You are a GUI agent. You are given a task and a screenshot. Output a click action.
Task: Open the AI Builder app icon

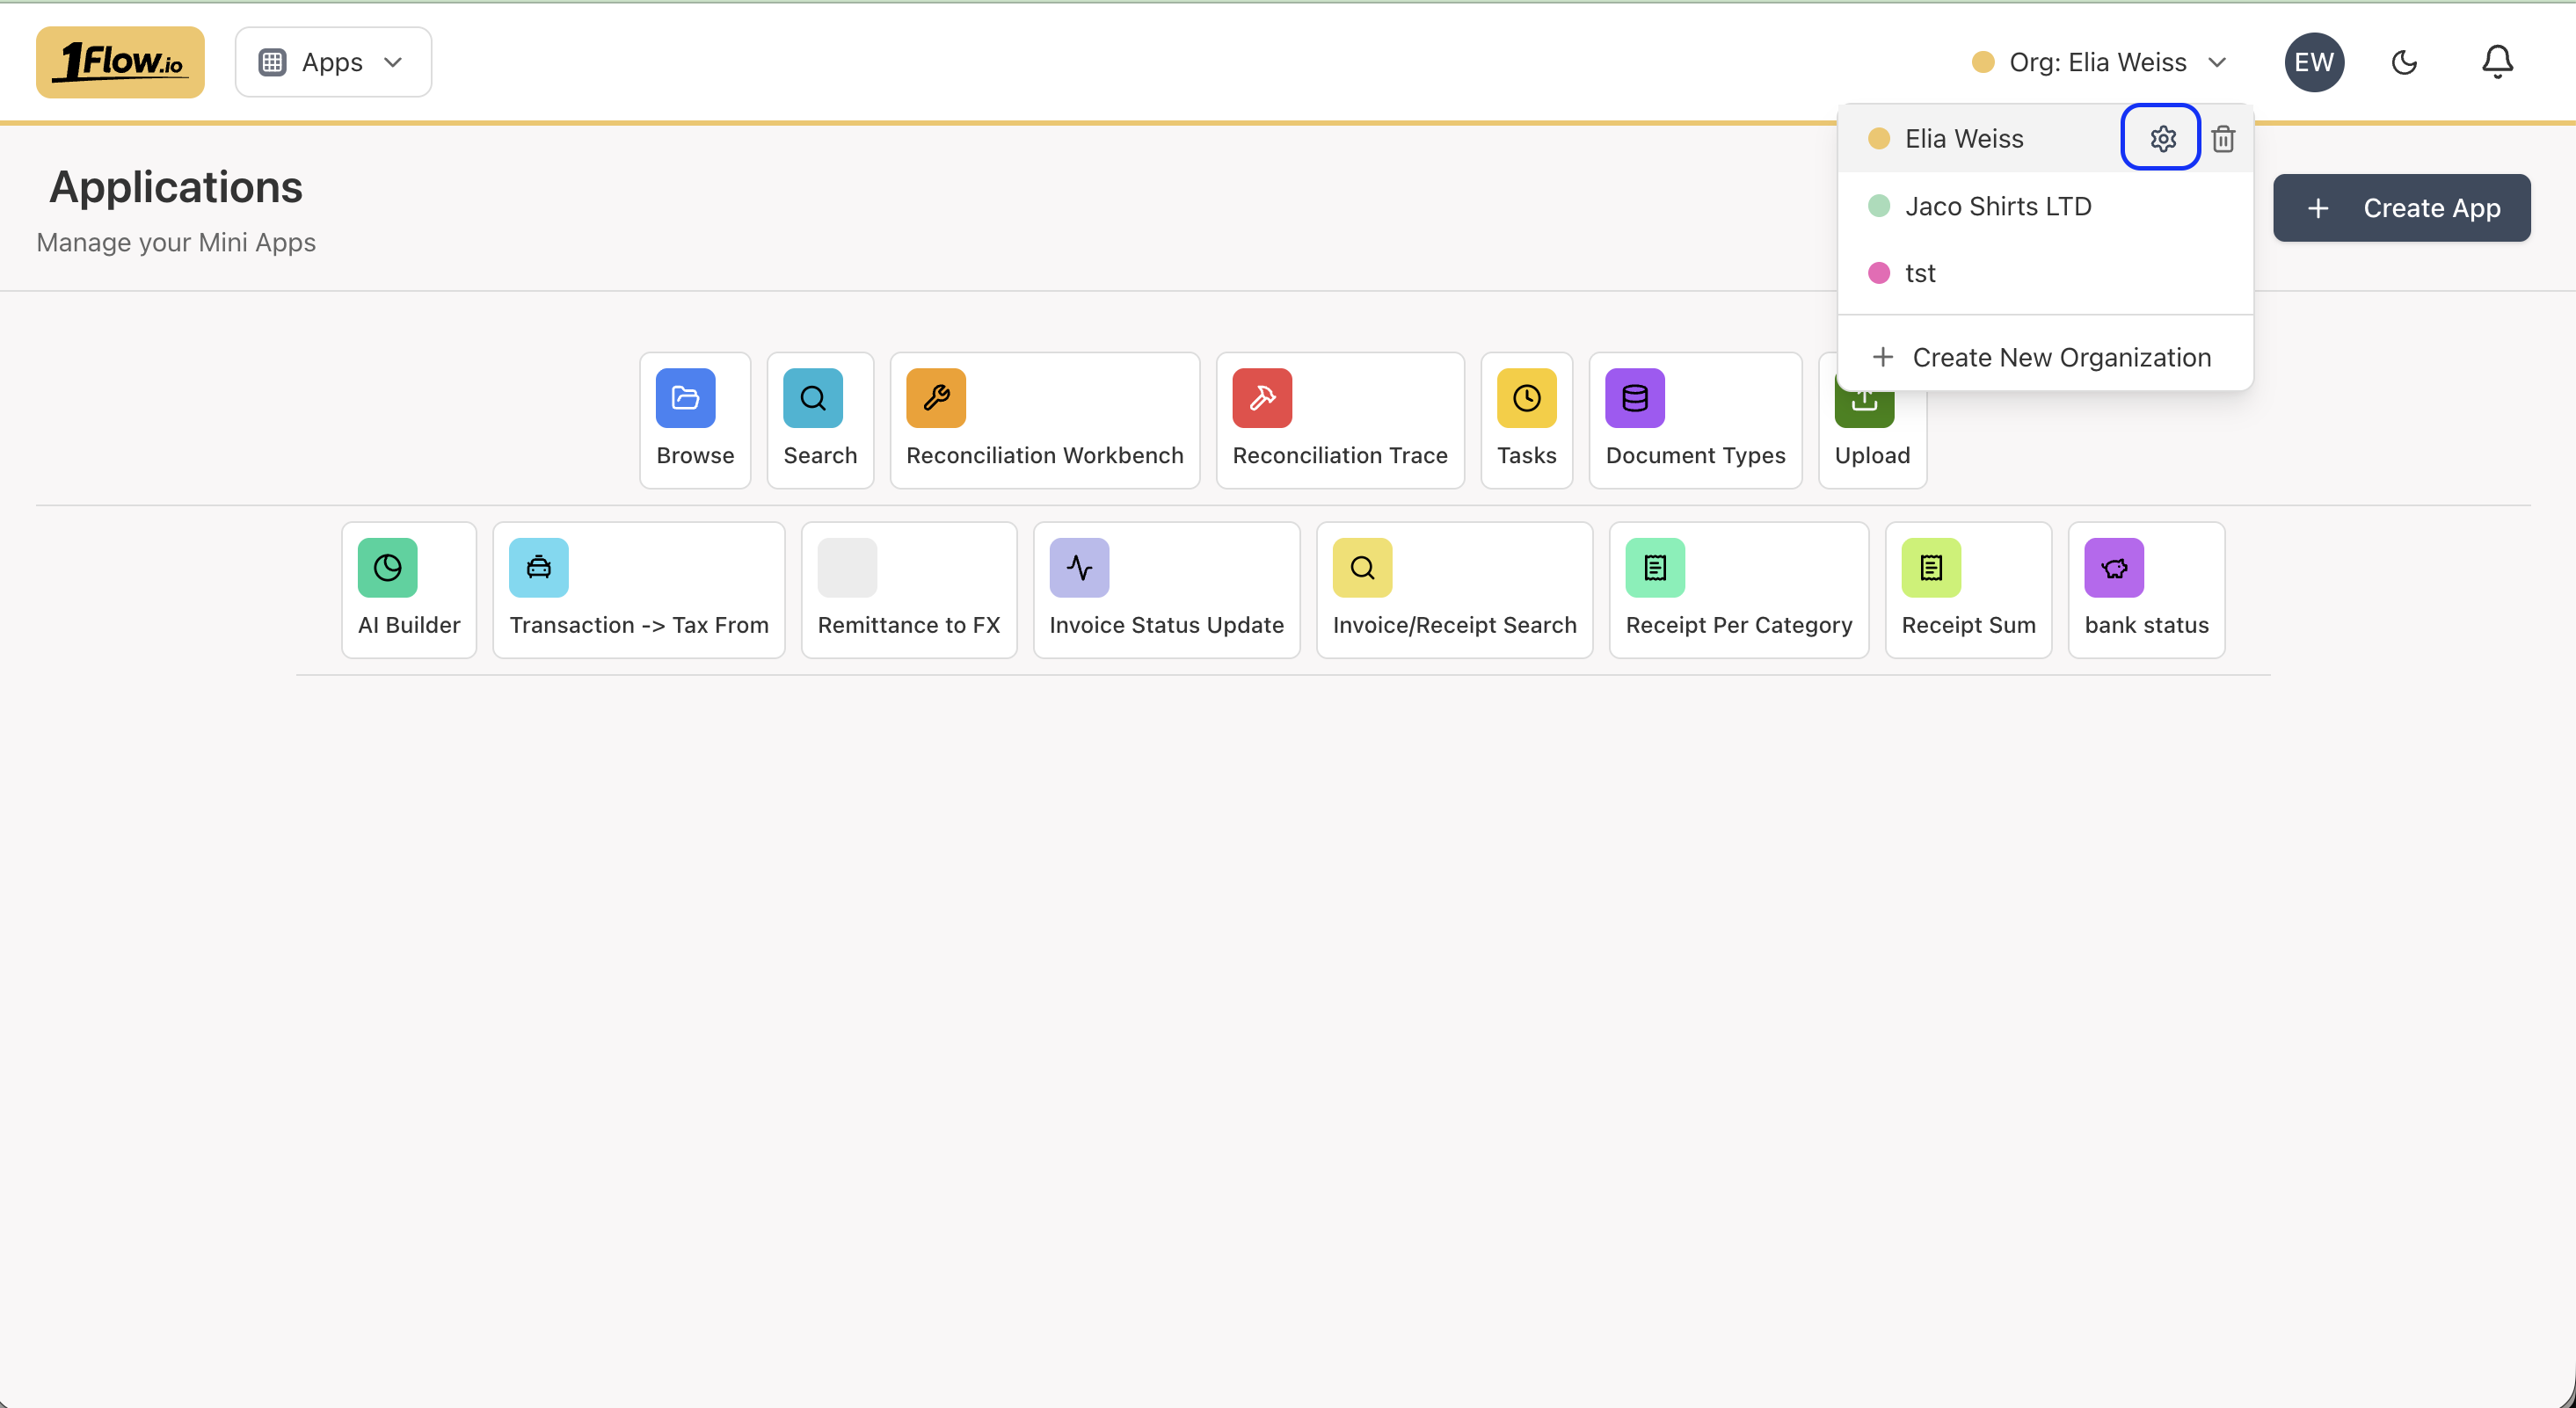387,567
